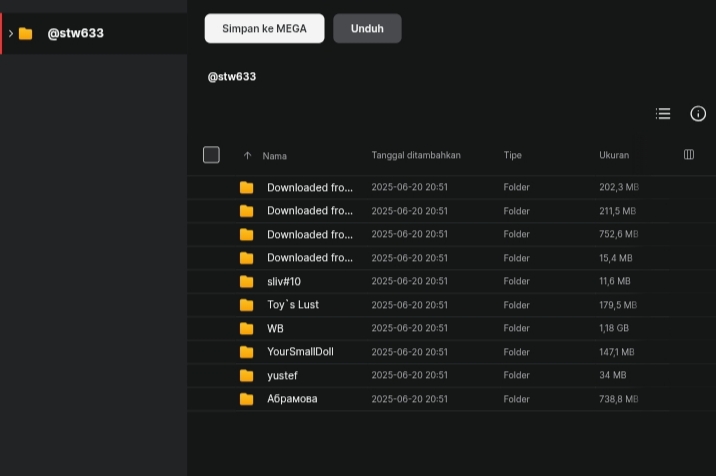The width and height of the screenshot is (716, 476).
Task: Select the @stw633 folder in the sidebar
Action: point(94,33)
